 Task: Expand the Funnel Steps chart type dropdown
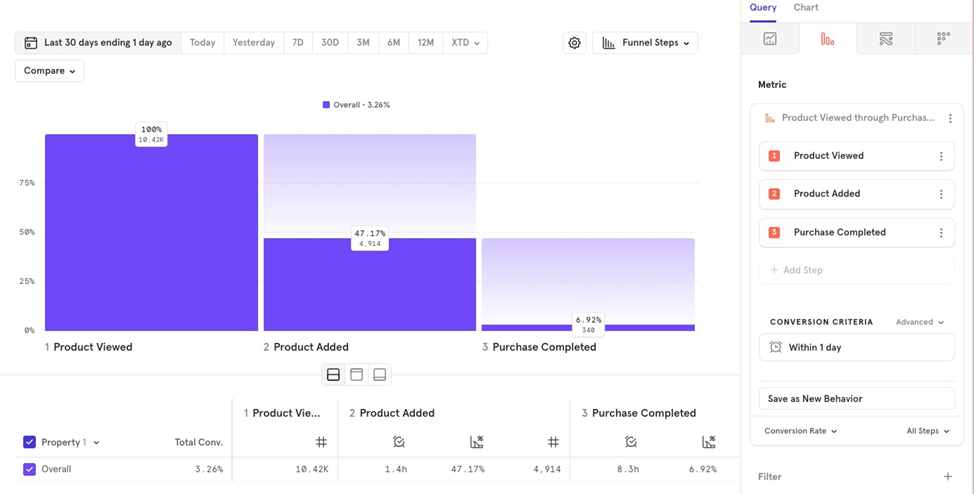click(x=645, y=43)
